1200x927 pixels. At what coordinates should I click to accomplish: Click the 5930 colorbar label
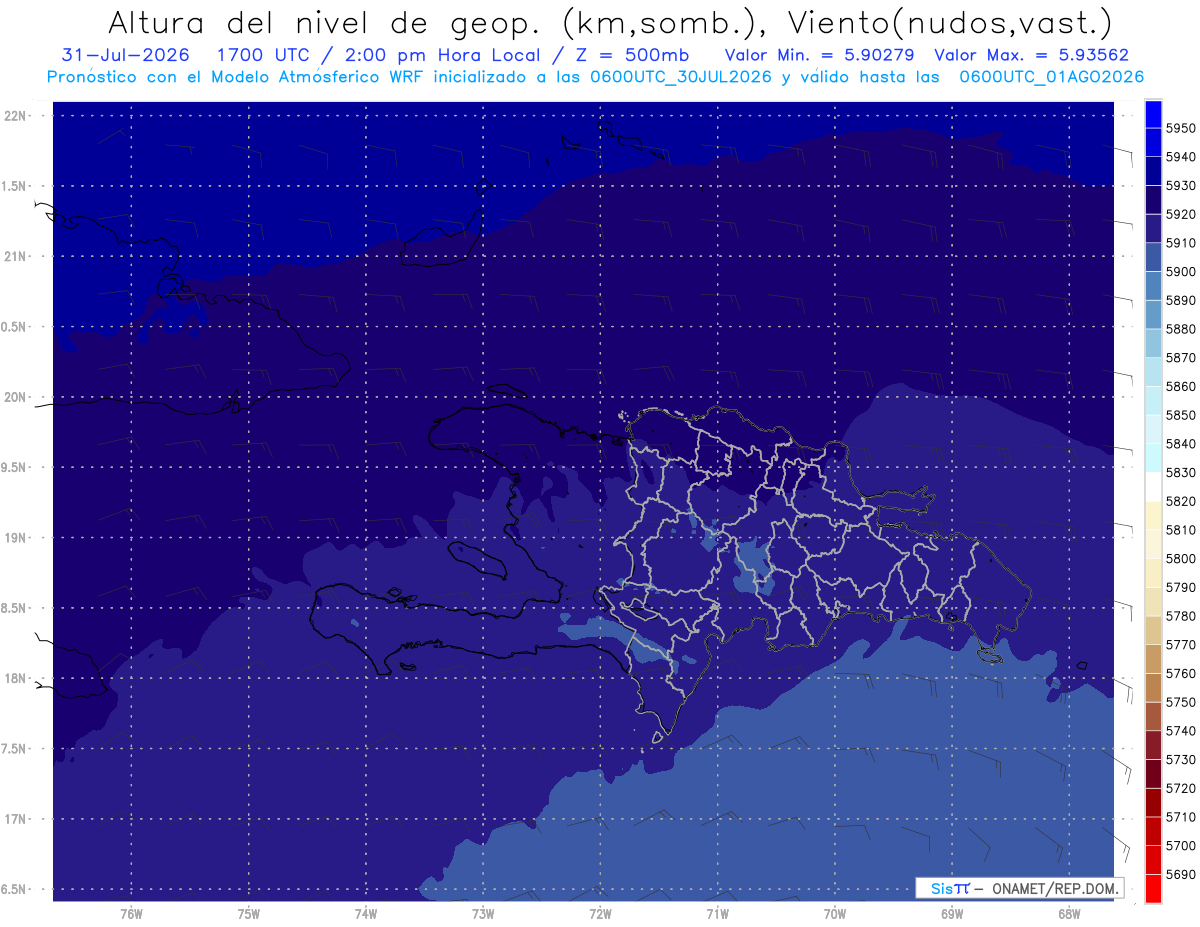click(x=1181, y=185)
